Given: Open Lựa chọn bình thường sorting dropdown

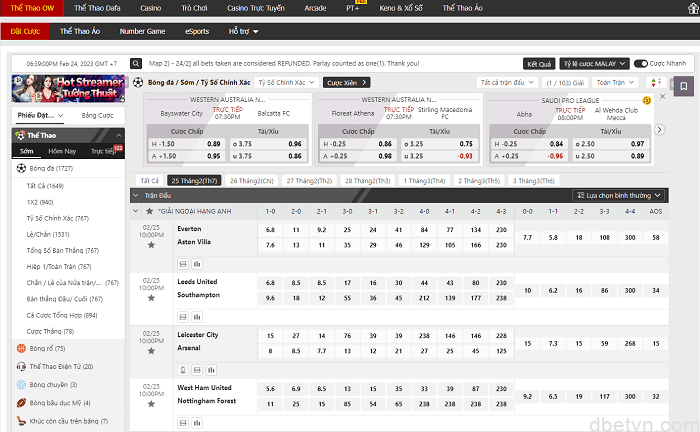Looking at the screenshot, I should (618, 195).
